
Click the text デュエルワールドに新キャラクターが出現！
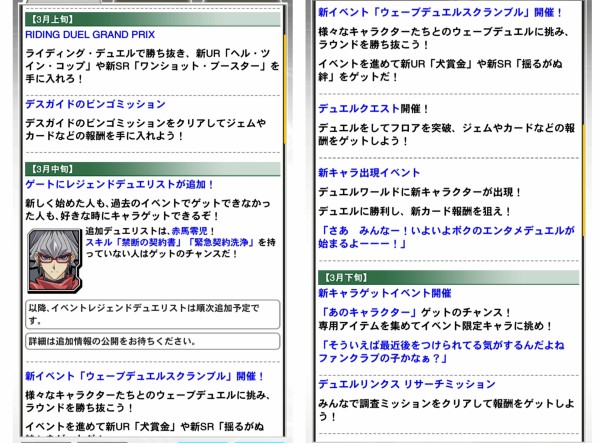(420, 192)
